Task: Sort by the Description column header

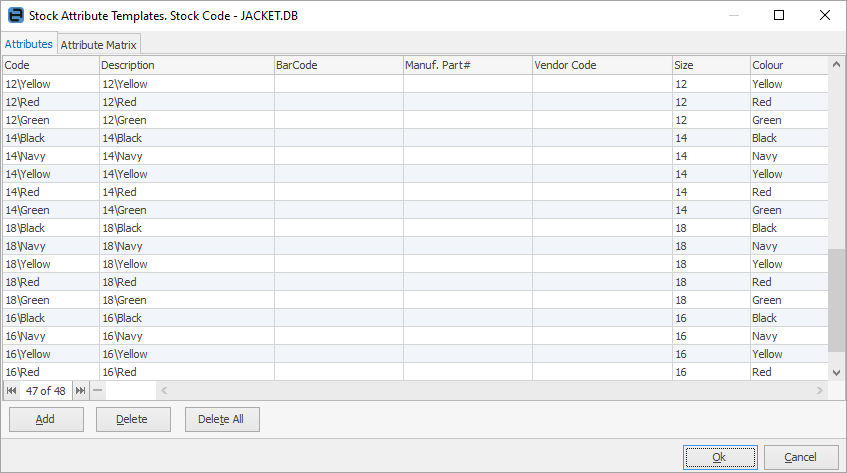Action: tap(187, 65)
